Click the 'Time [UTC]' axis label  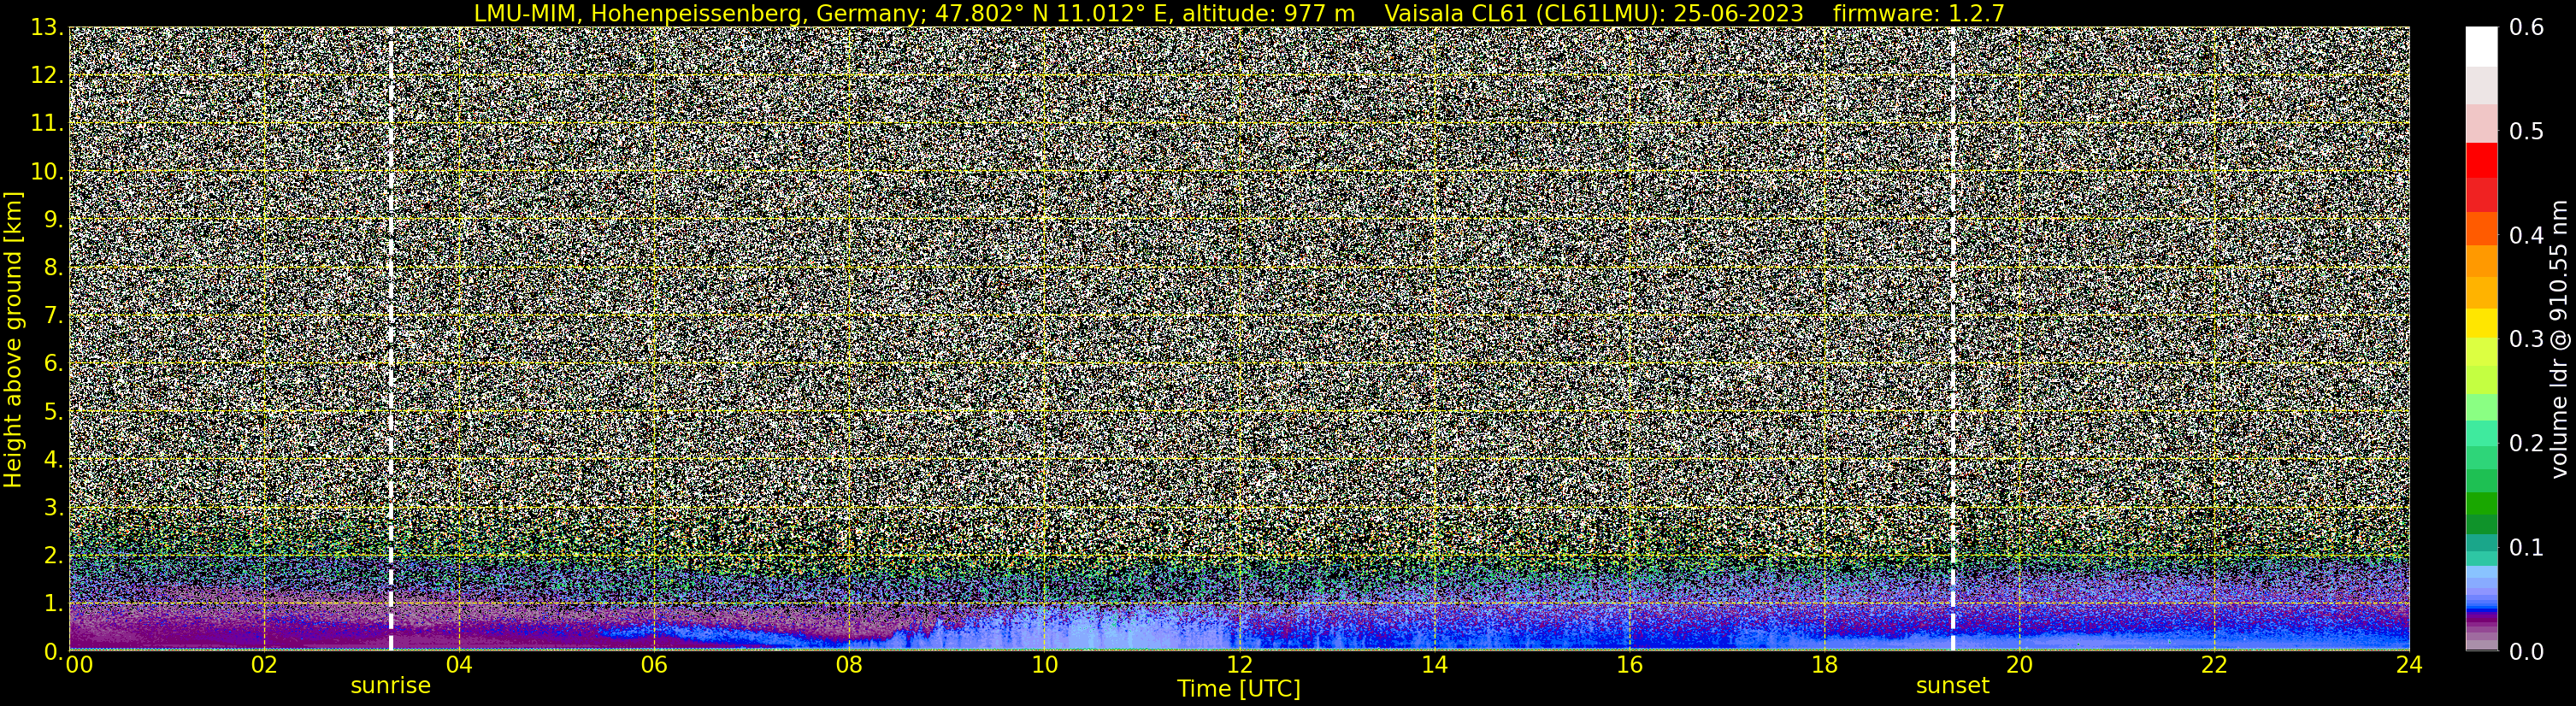pos(1238,689)
